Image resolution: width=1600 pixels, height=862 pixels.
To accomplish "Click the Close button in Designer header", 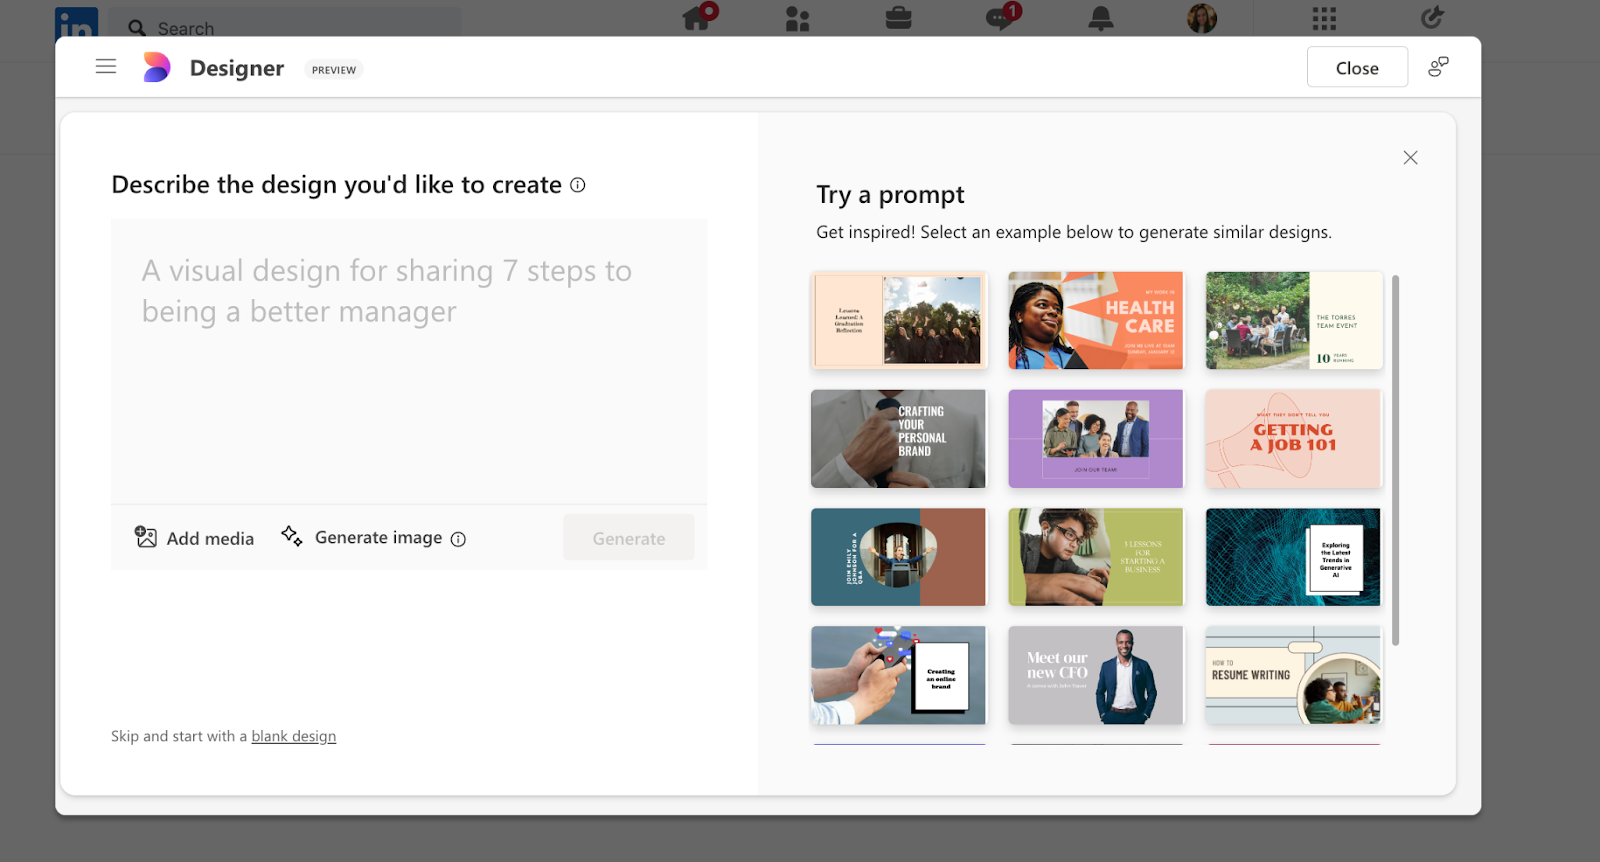I will coord(1357,67).
